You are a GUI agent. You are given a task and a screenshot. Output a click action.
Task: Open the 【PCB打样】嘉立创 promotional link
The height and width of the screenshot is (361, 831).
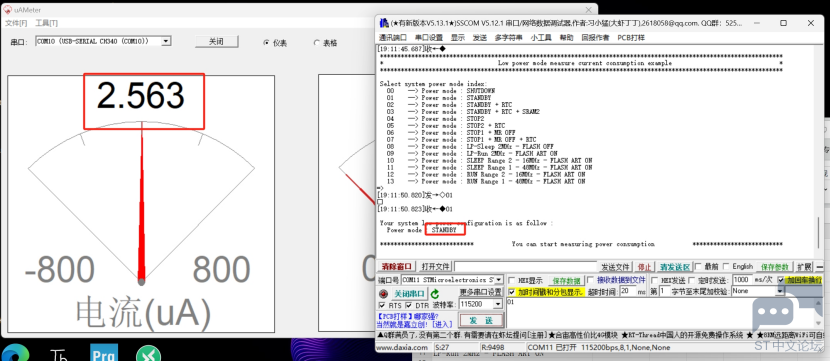(414, 320)
